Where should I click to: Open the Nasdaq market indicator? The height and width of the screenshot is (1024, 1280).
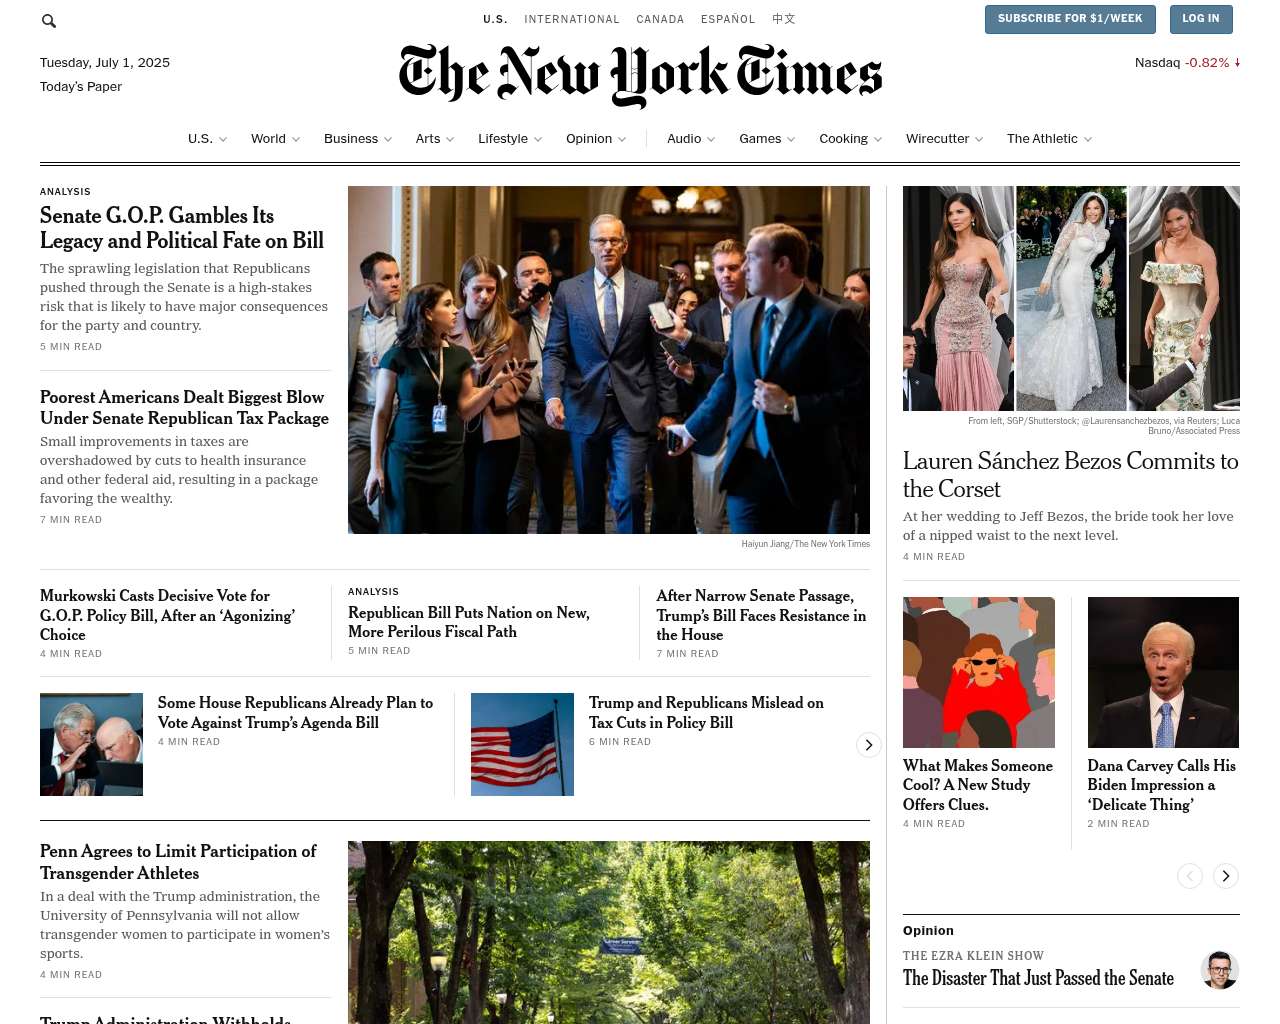(1187, 62)
